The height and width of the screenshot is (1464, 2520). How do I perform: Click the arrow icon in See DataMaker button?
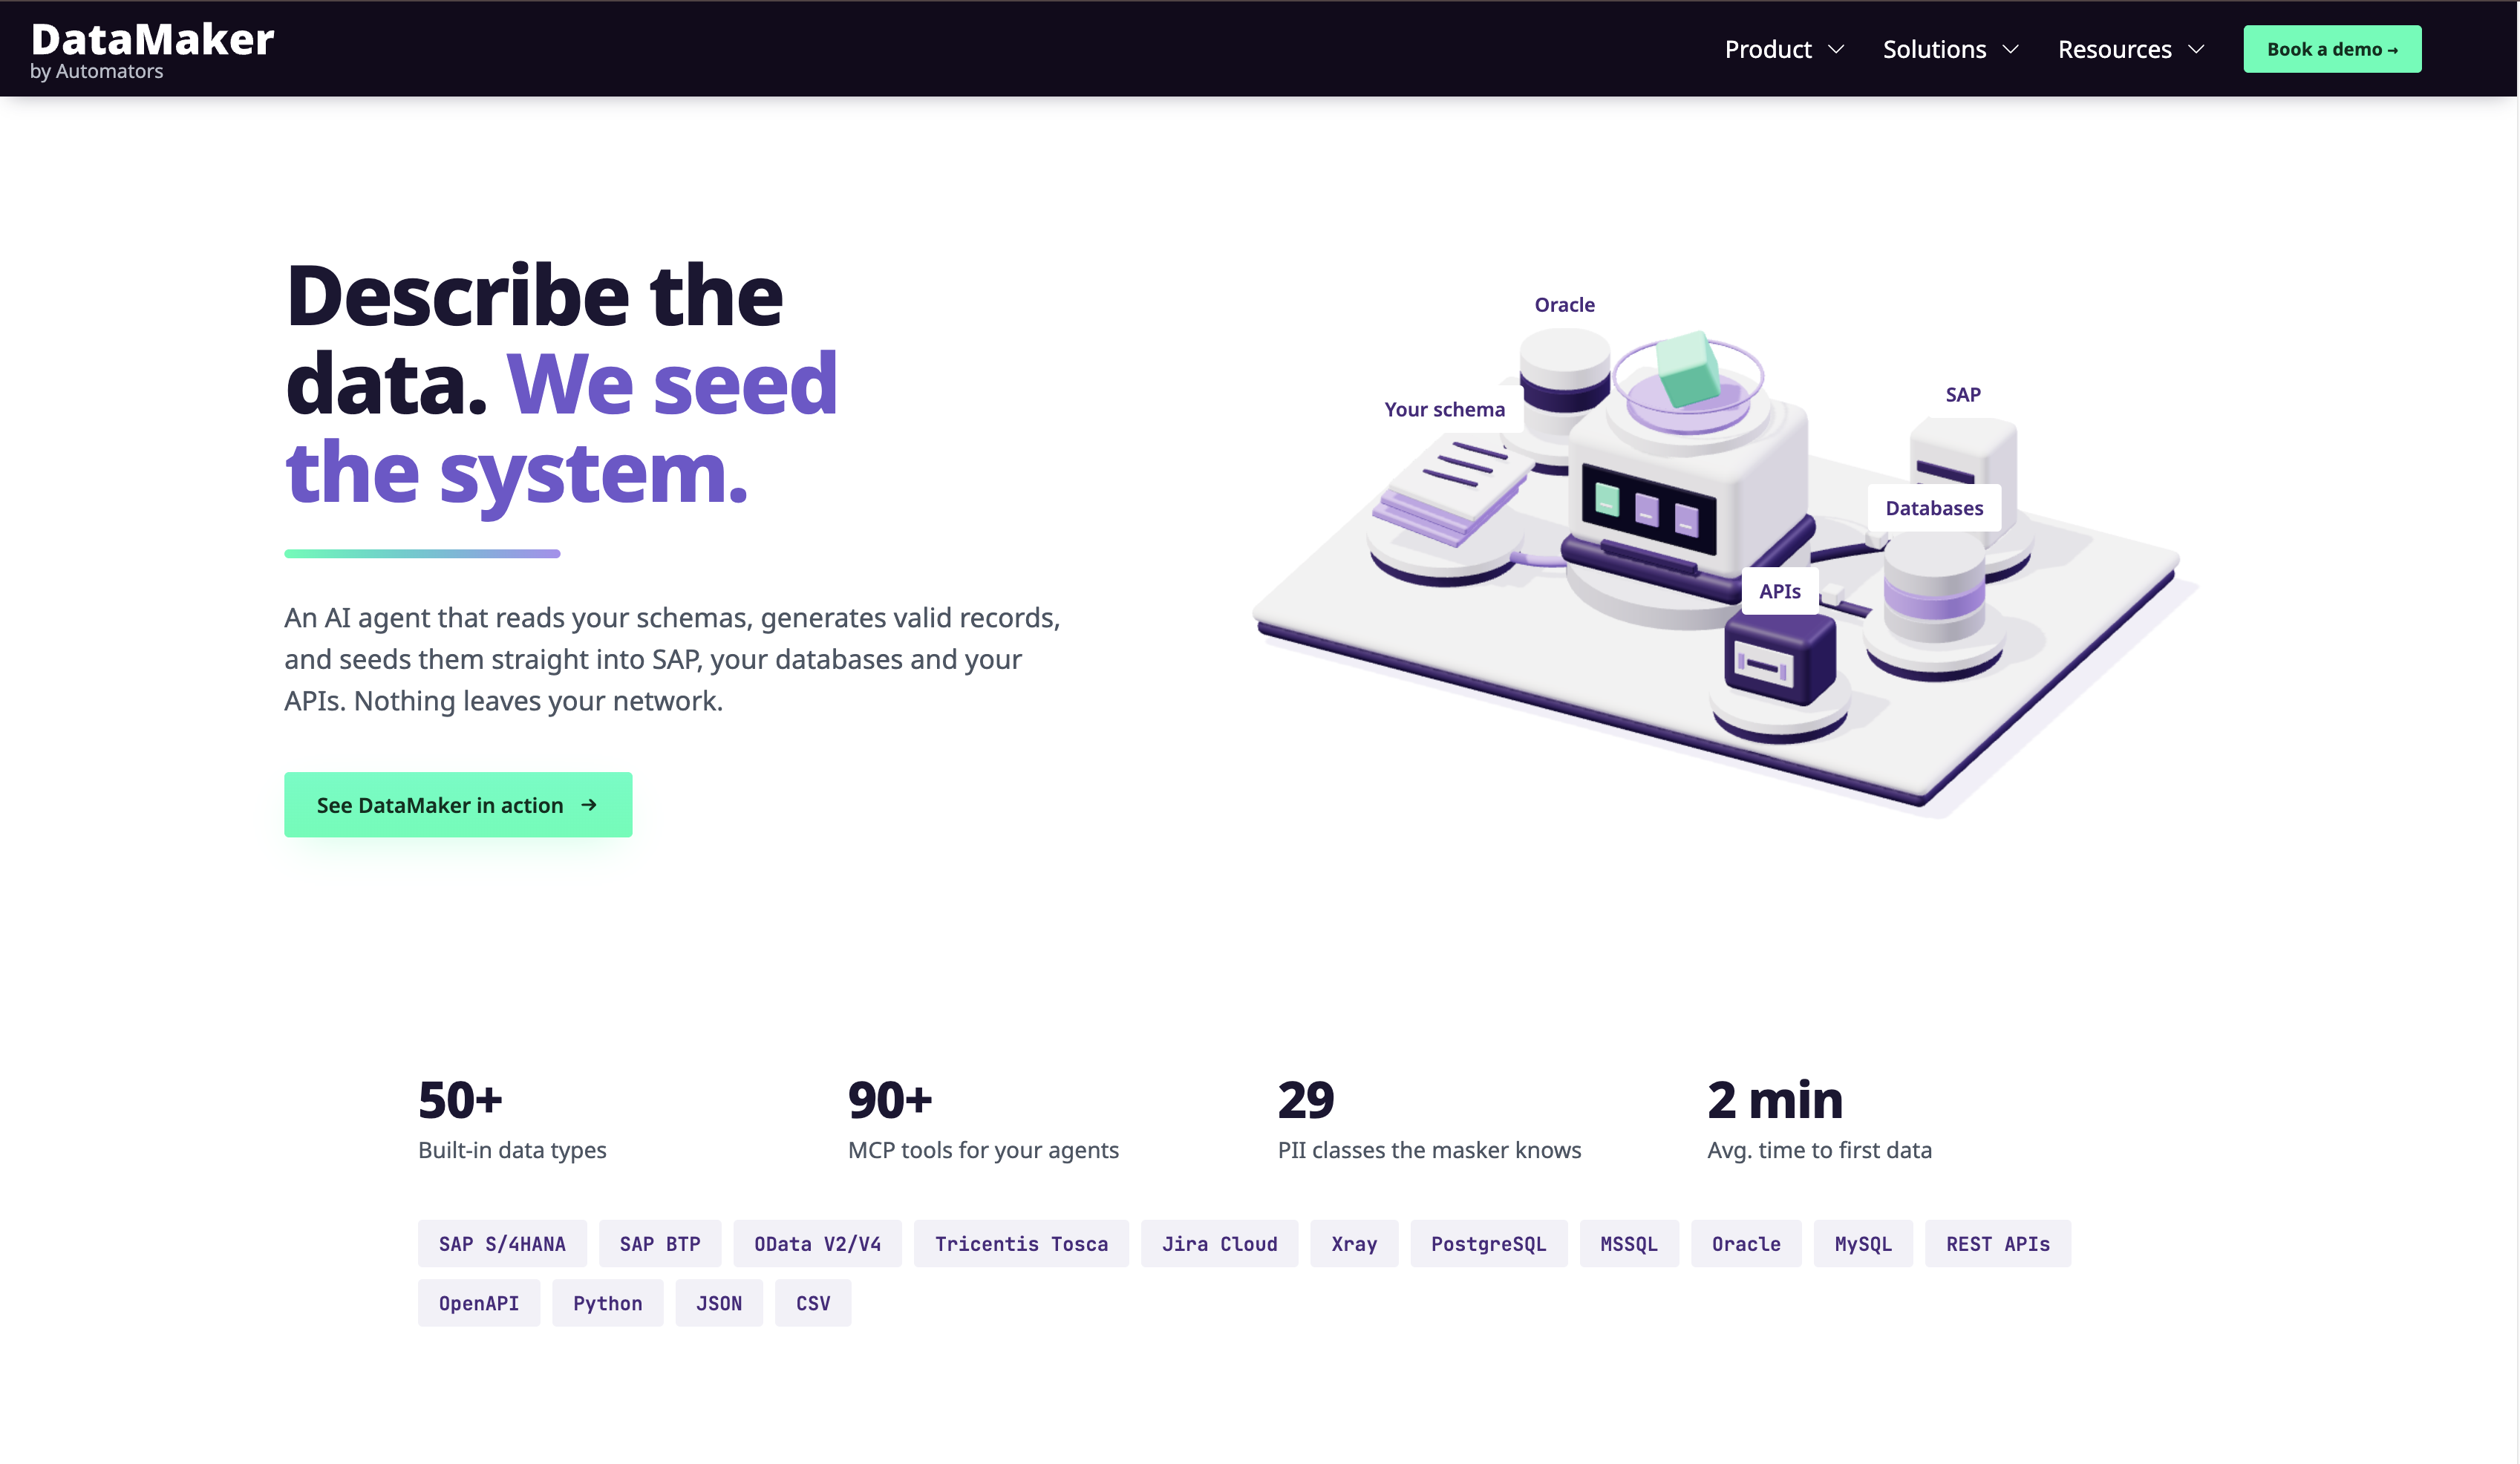(589, 805)
